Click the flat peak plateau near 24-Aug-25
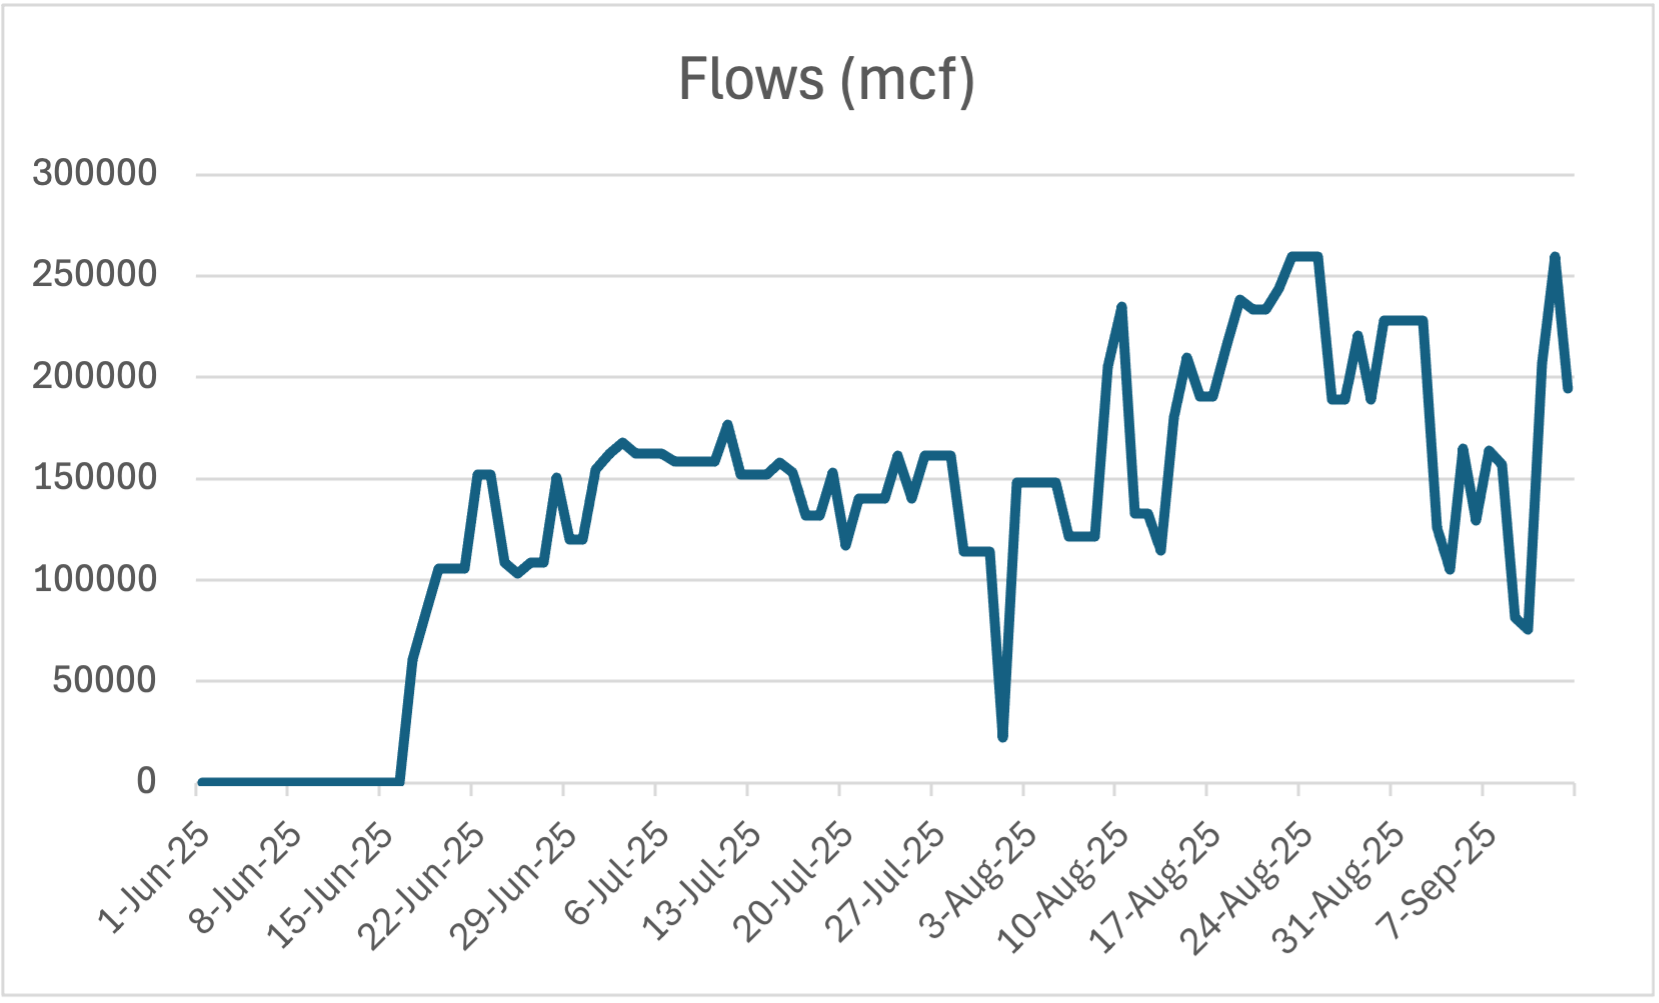 1306,257
